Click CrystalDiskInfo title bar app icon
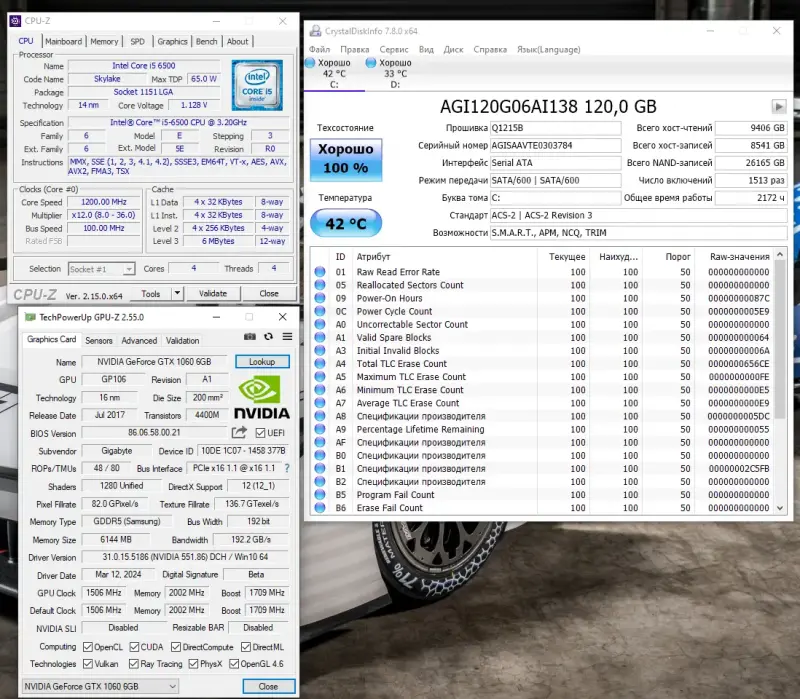 (315, 31)
